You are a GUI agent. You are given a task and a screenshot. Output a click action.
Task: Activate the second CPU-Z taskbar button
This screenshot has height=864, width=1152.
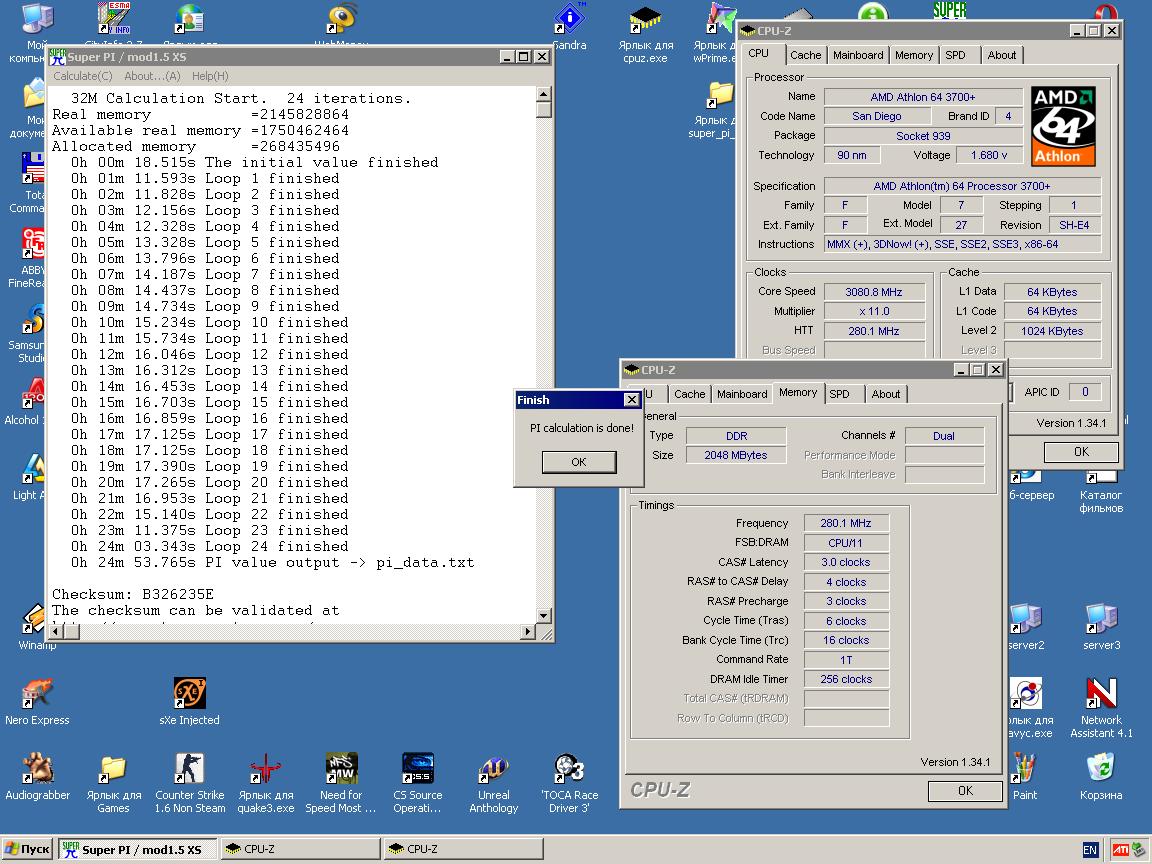pyautogui.click(x=463, y=849)
